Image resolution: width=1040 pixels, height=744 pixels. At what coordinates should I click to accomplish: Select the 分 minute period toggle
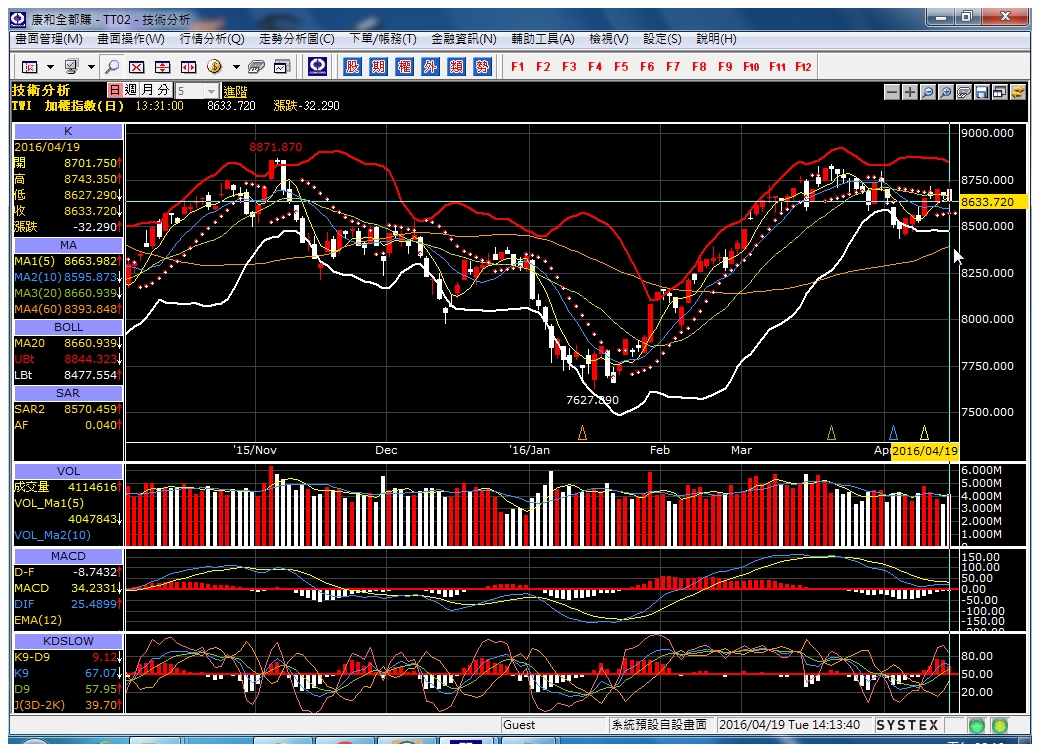[x=164, y=90]
